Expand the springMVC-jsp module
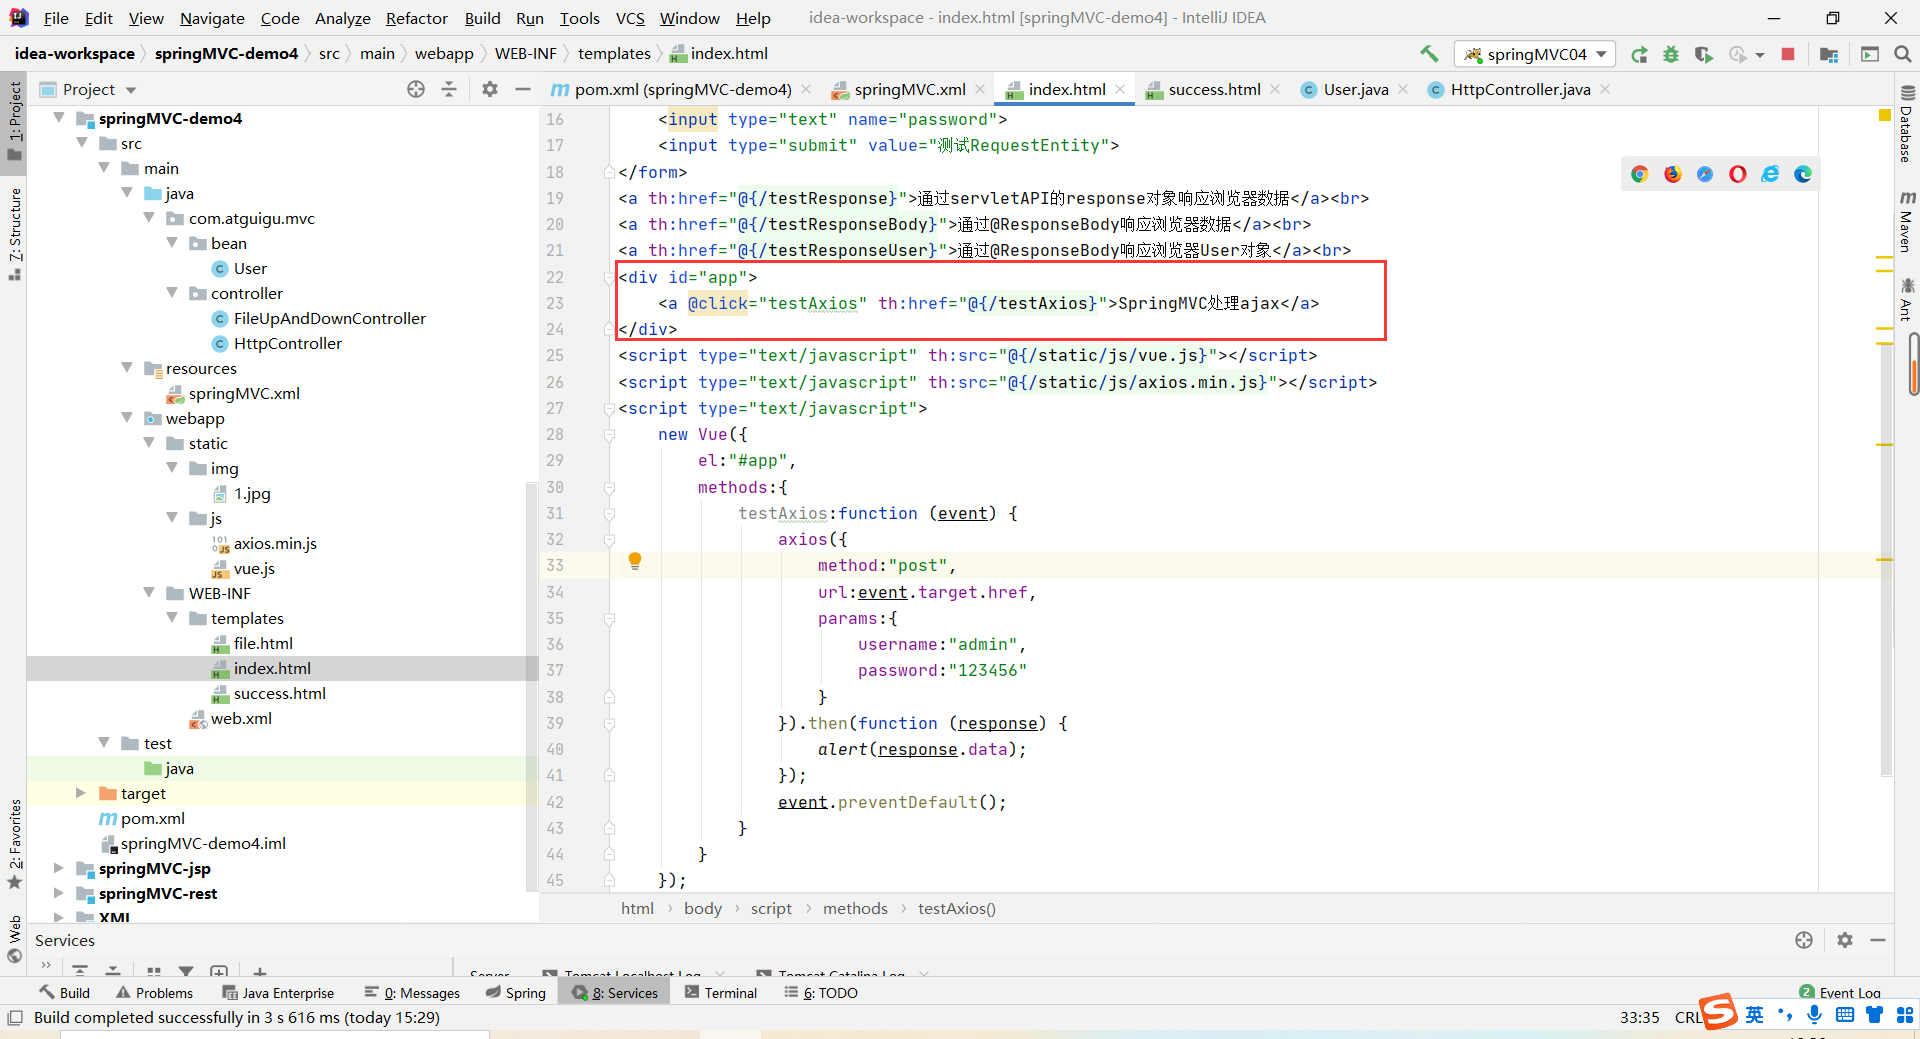This screenshot has height=1039, width=1920. (x=58, y=868)
